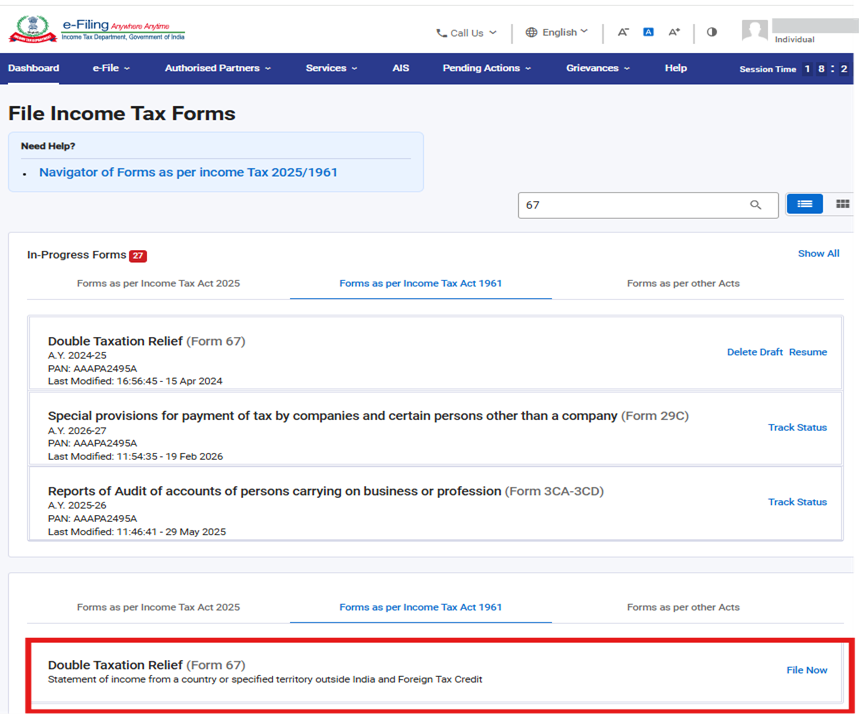
Task: Expand the English language selector
Action: [557, 32]
